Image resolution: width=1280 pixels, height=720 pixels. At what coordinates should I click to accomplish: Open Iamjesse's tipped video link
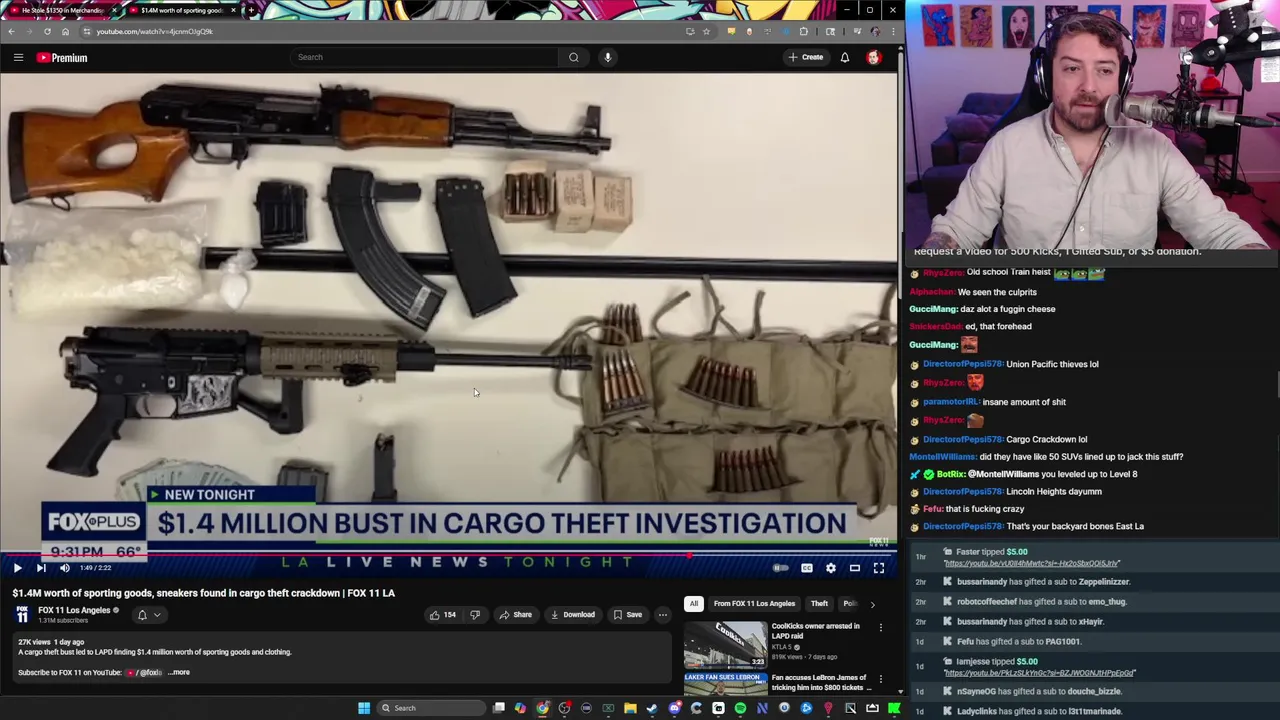click(x=1039, y=673)
